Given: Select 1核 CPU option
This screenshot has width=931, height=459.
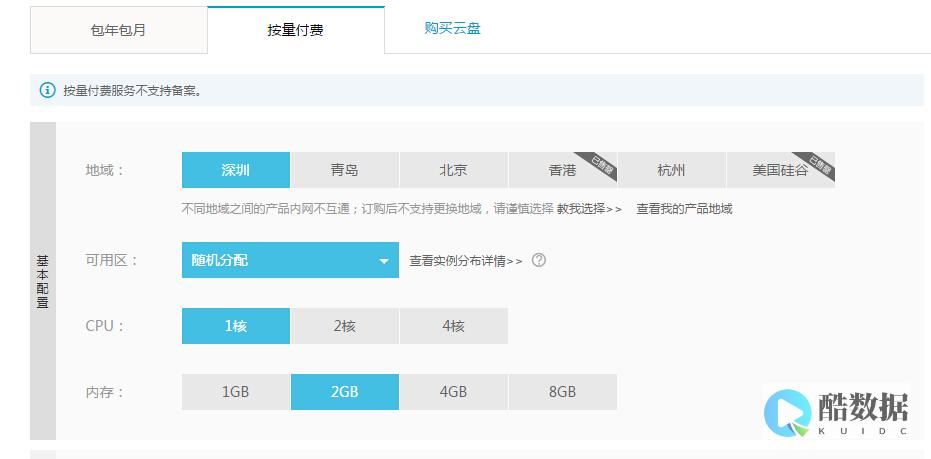Looking at the screenshot, I should tap(236, 326).
